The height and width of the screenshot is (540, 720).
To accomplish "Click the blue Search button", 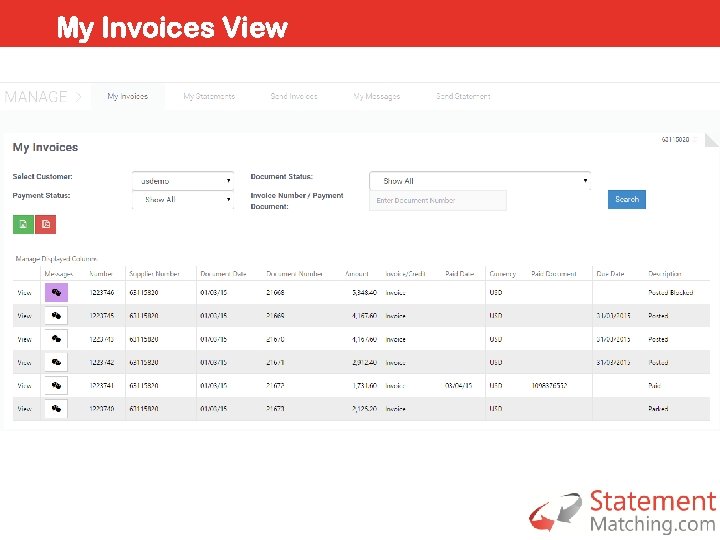I will [x=627, y=199].
